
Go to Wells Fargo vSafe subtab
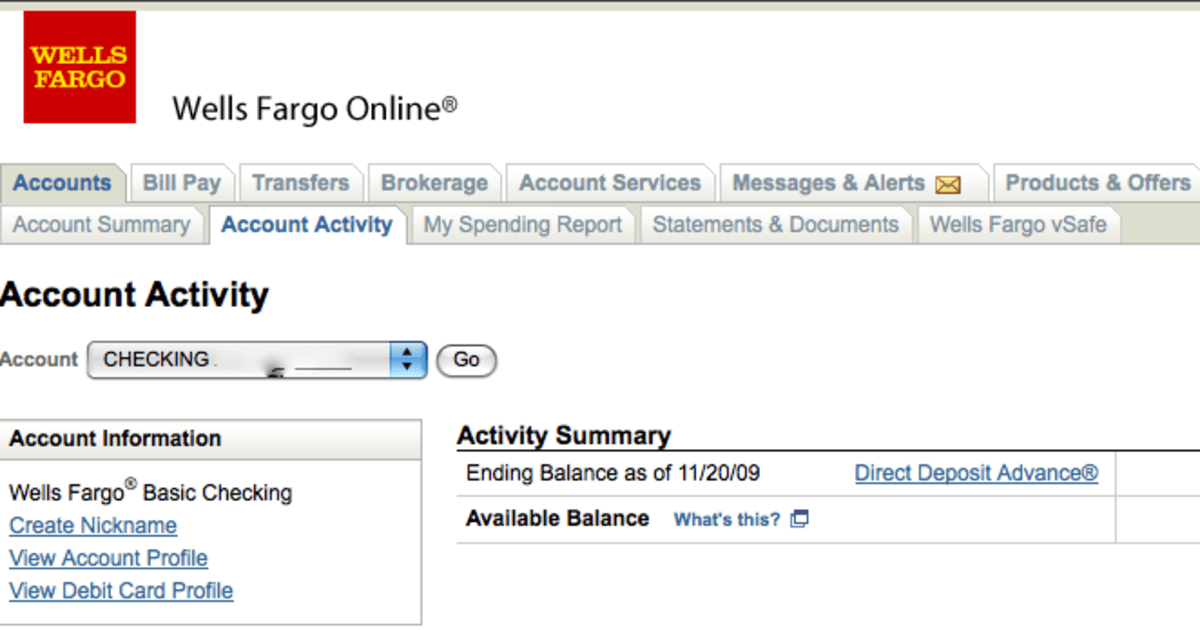pyautogui.click(x=1017, y=225)
